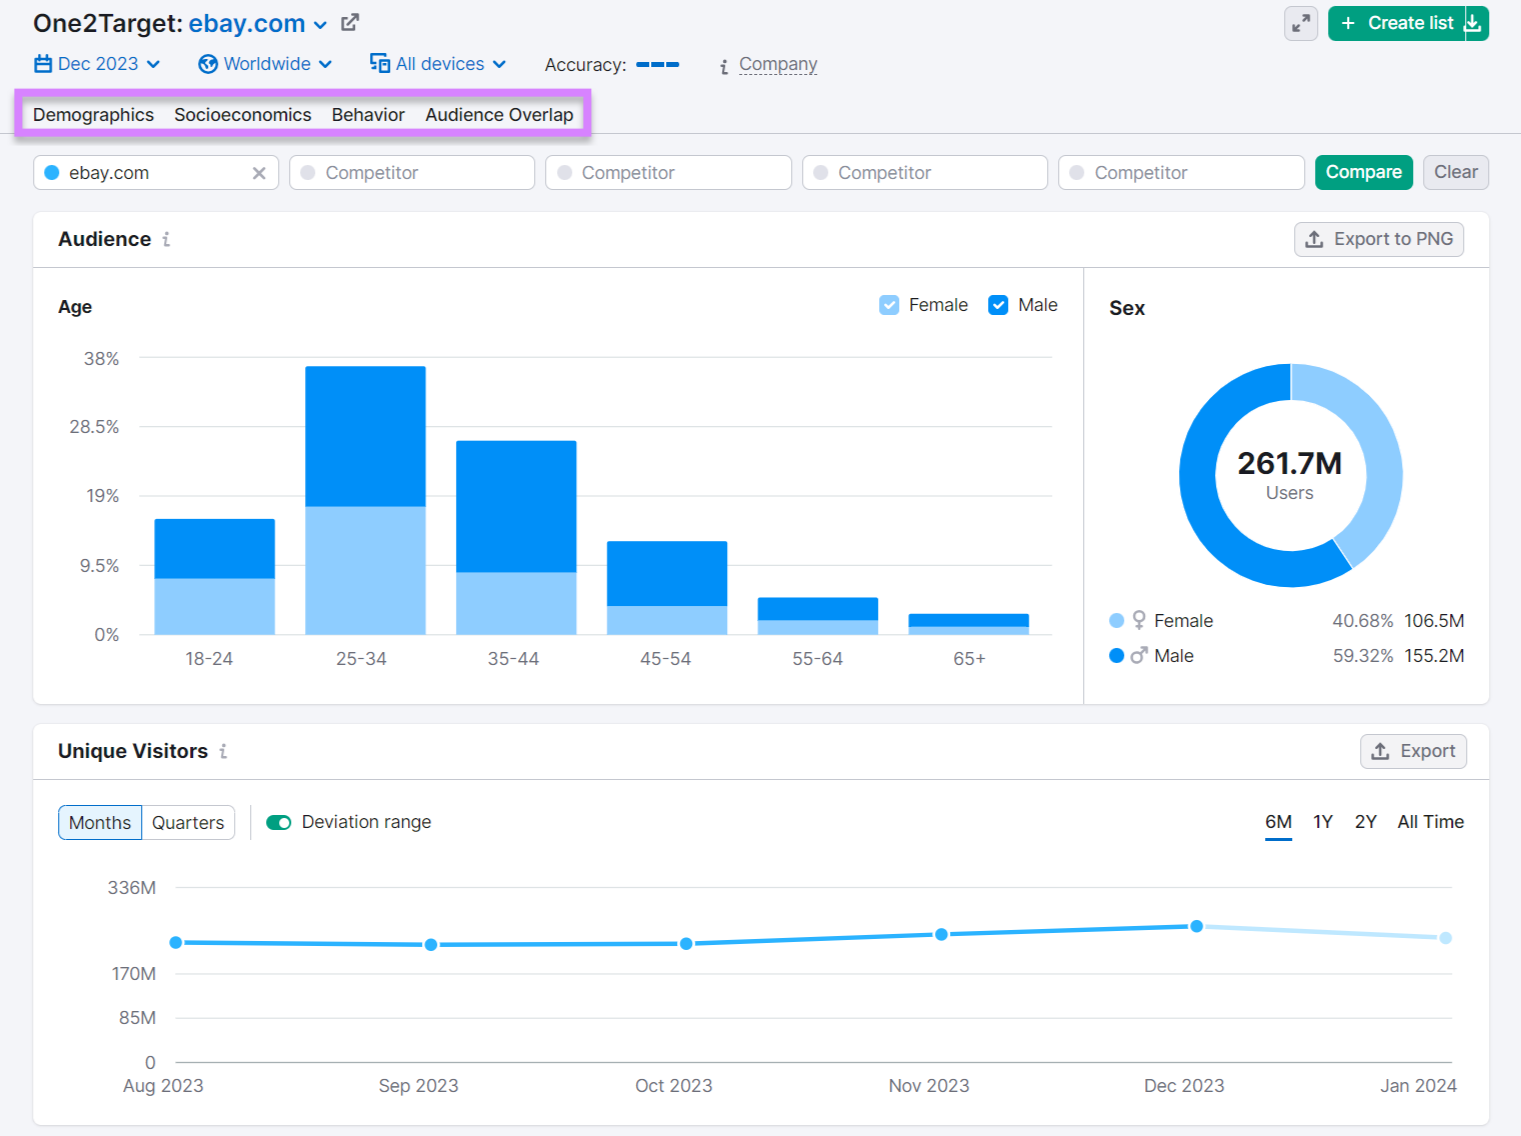Open the Dec 2023 date dropdown

97,63
